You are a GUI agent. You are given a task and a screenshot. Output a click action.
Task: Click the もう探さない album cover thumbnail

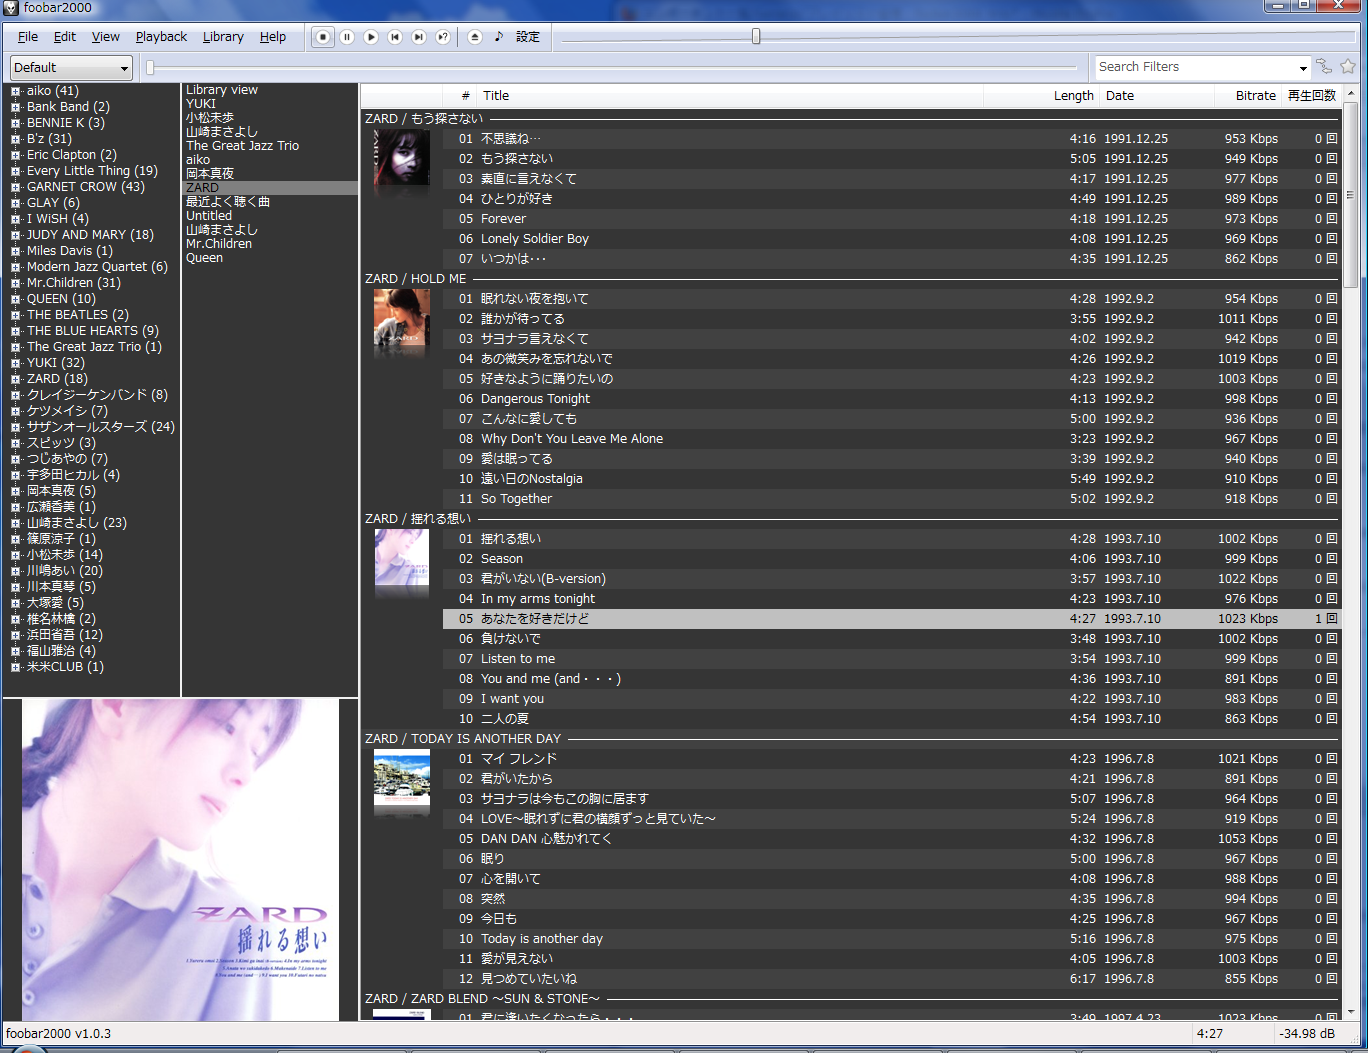point(402,158)
